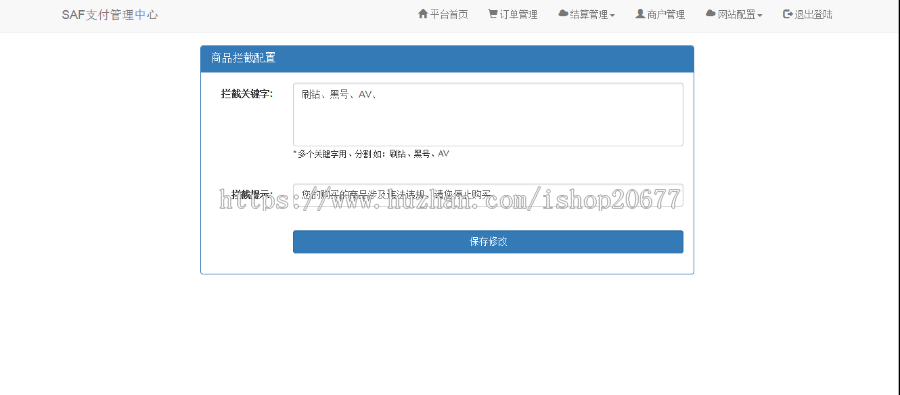Click the SAF支付管理中心 brand link
Screen dimensions: 900x395
[x=110, y=15]
